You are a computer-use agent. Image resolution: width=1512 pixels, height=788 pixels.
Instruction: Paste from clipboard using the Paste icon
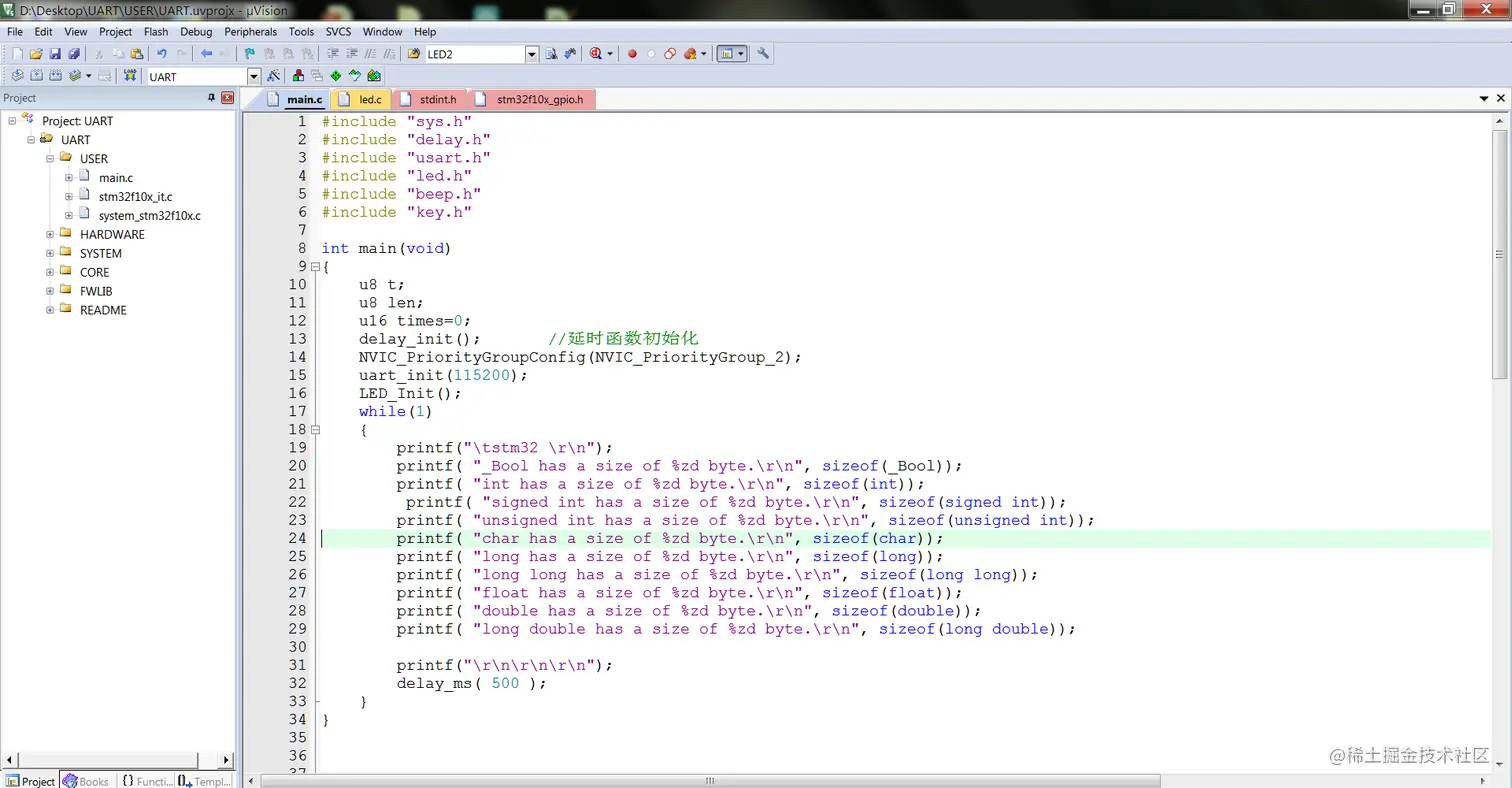pyautogui.click(x=137, y=54)
